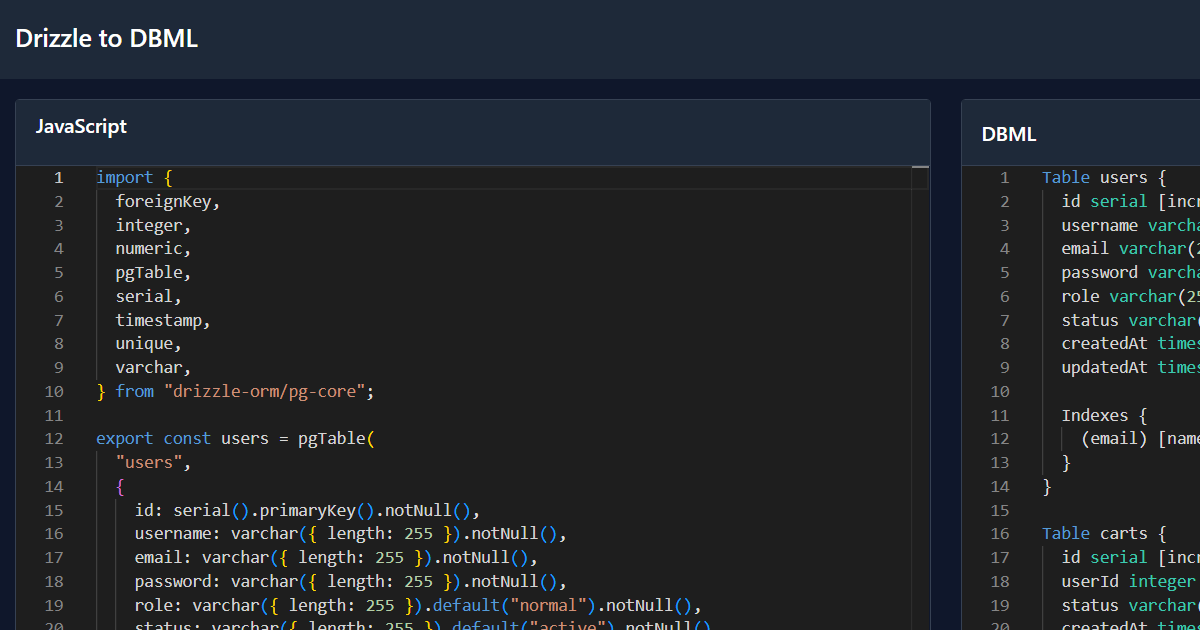
Task: Select the JavaScript panel header
Action: coord(82,127)
